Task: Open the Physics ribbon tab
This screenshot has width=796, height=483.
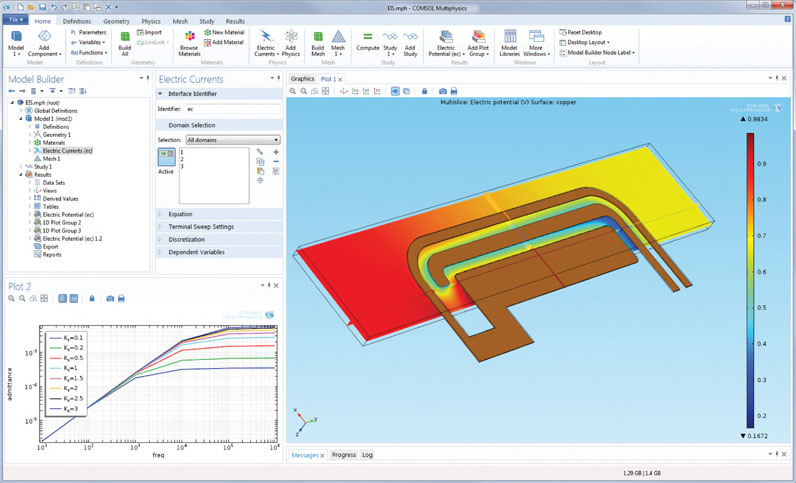Action: click(151, 21)
